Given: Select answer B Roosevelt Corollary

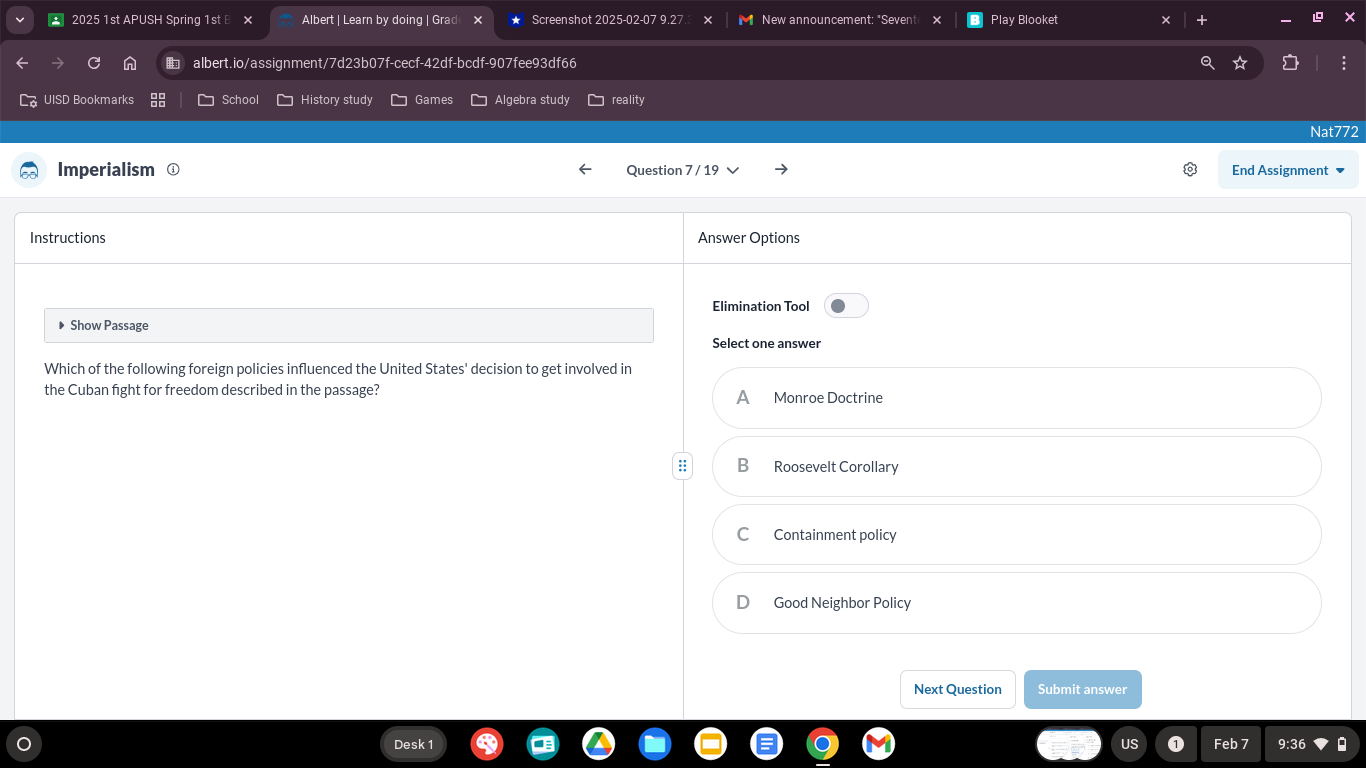Looking at the screenshot, I should click(x=1016, y=466).
